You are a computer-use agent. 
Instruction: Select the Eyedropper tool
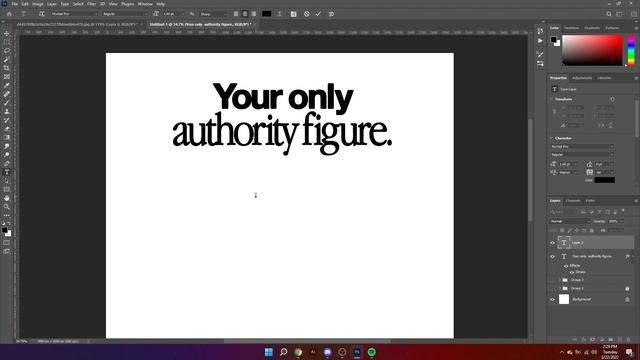coord(7,85)
